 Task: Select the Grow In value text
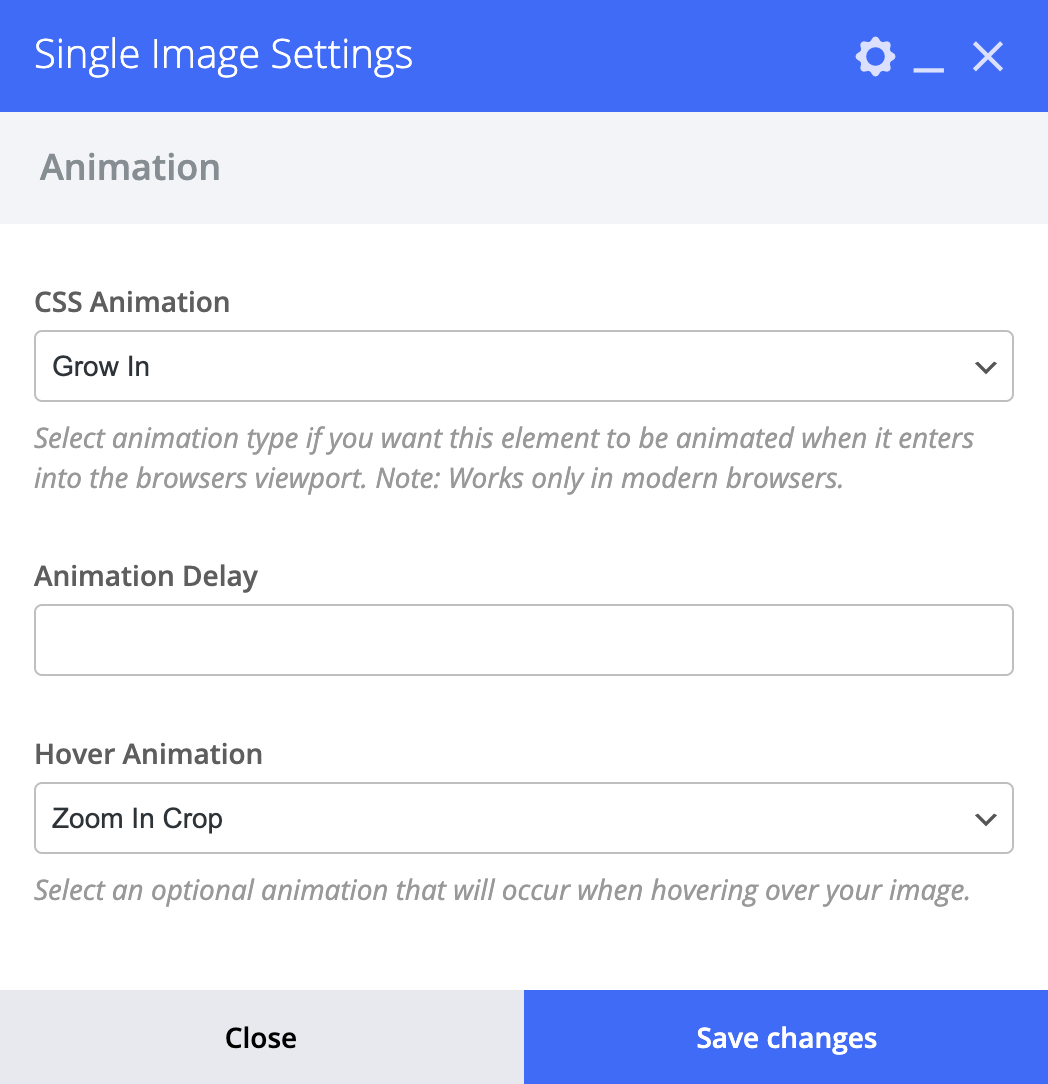[101, 366]
